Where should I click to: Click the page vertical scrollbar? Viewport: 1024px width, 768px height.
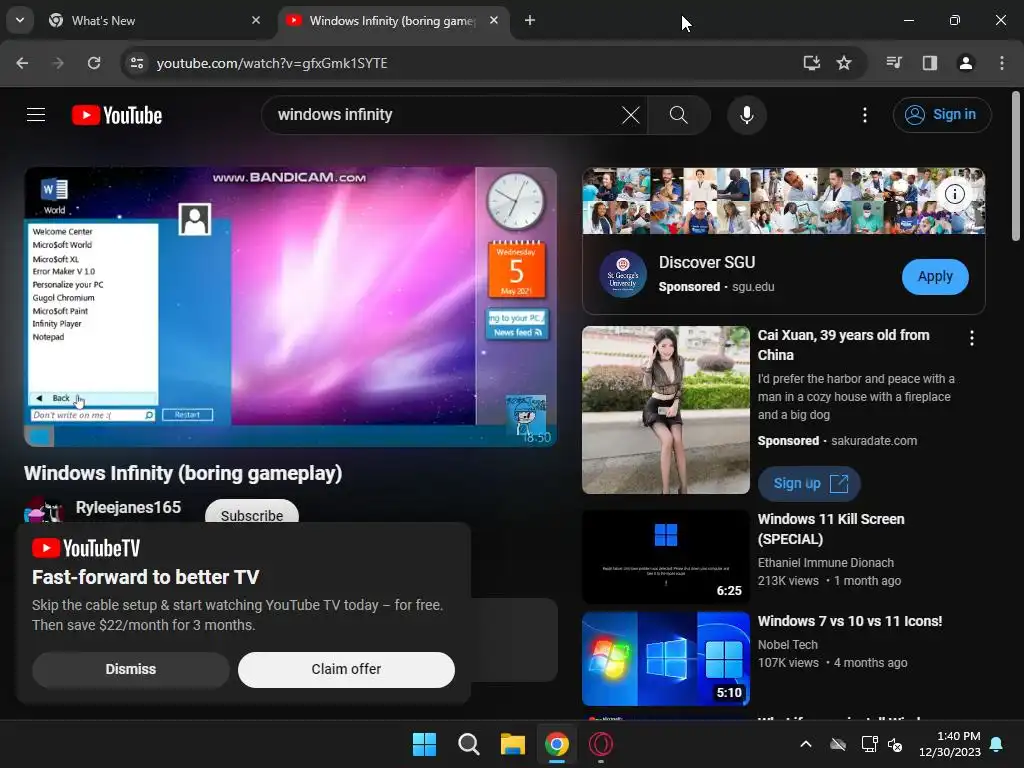[x=1016, y=167]
